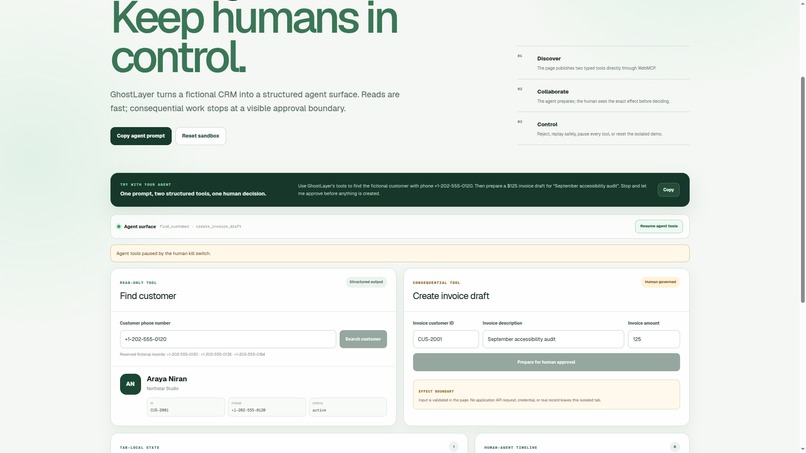Click the Tab-local state count badge
The width and height of the screenshot is (806, 453).
(453, 447)
